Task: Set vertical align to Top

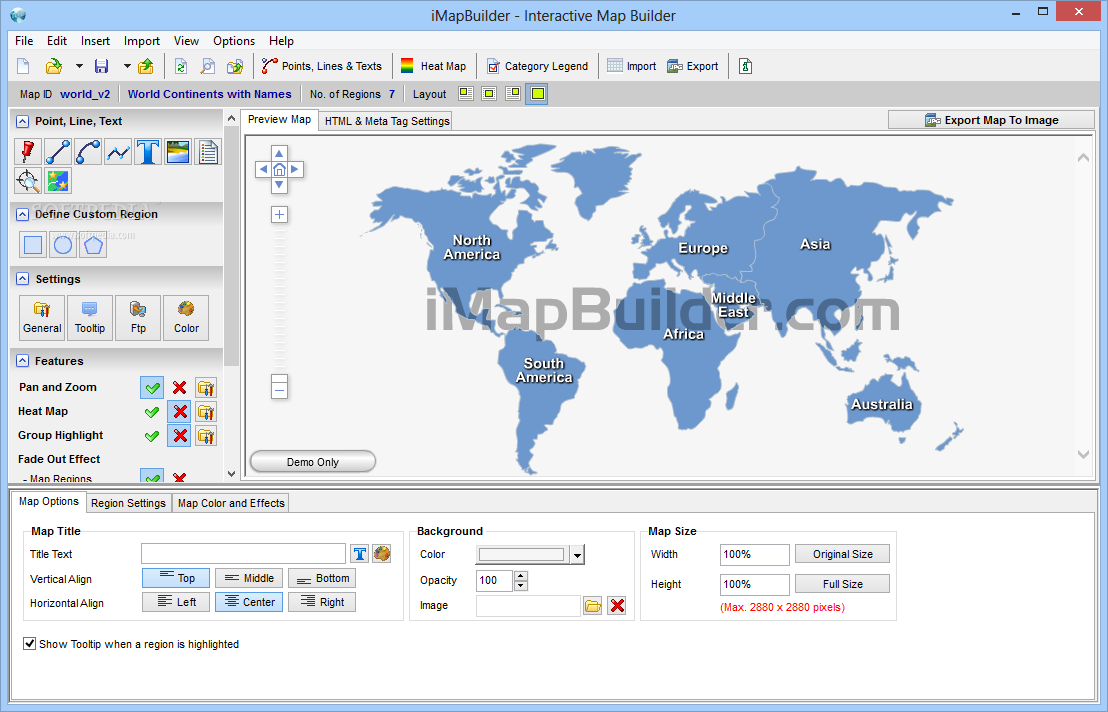Action: (x=176, y=578)
